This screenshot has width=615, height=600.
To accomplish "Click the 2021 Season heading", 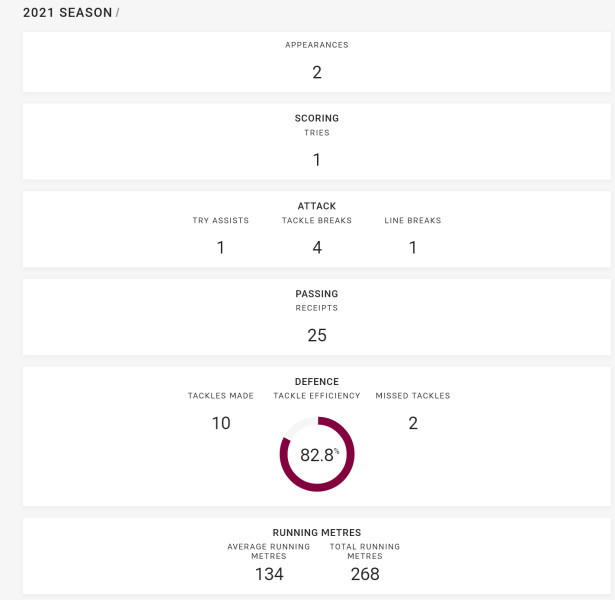I will (67, 13).
